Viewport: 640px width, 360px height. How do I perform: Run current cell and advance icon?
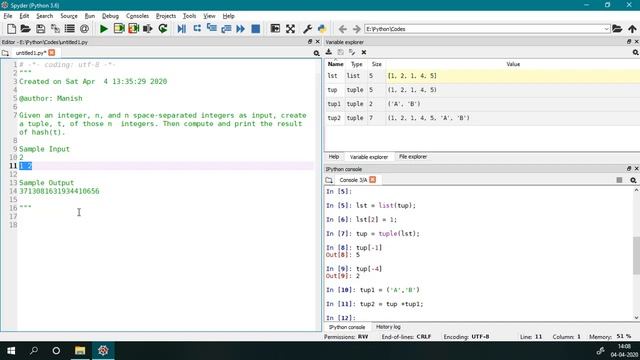click(x=133, y=29)
